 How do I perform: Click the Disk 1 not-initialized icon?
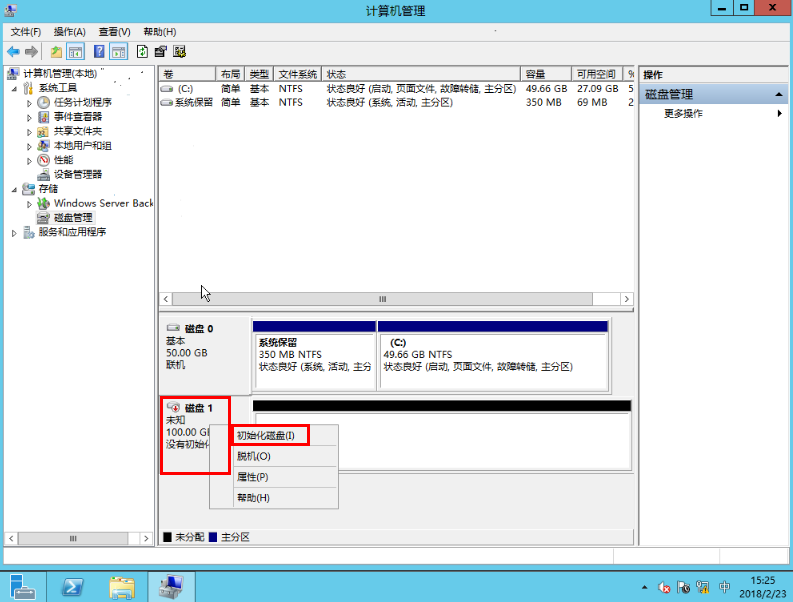point(173,407)
